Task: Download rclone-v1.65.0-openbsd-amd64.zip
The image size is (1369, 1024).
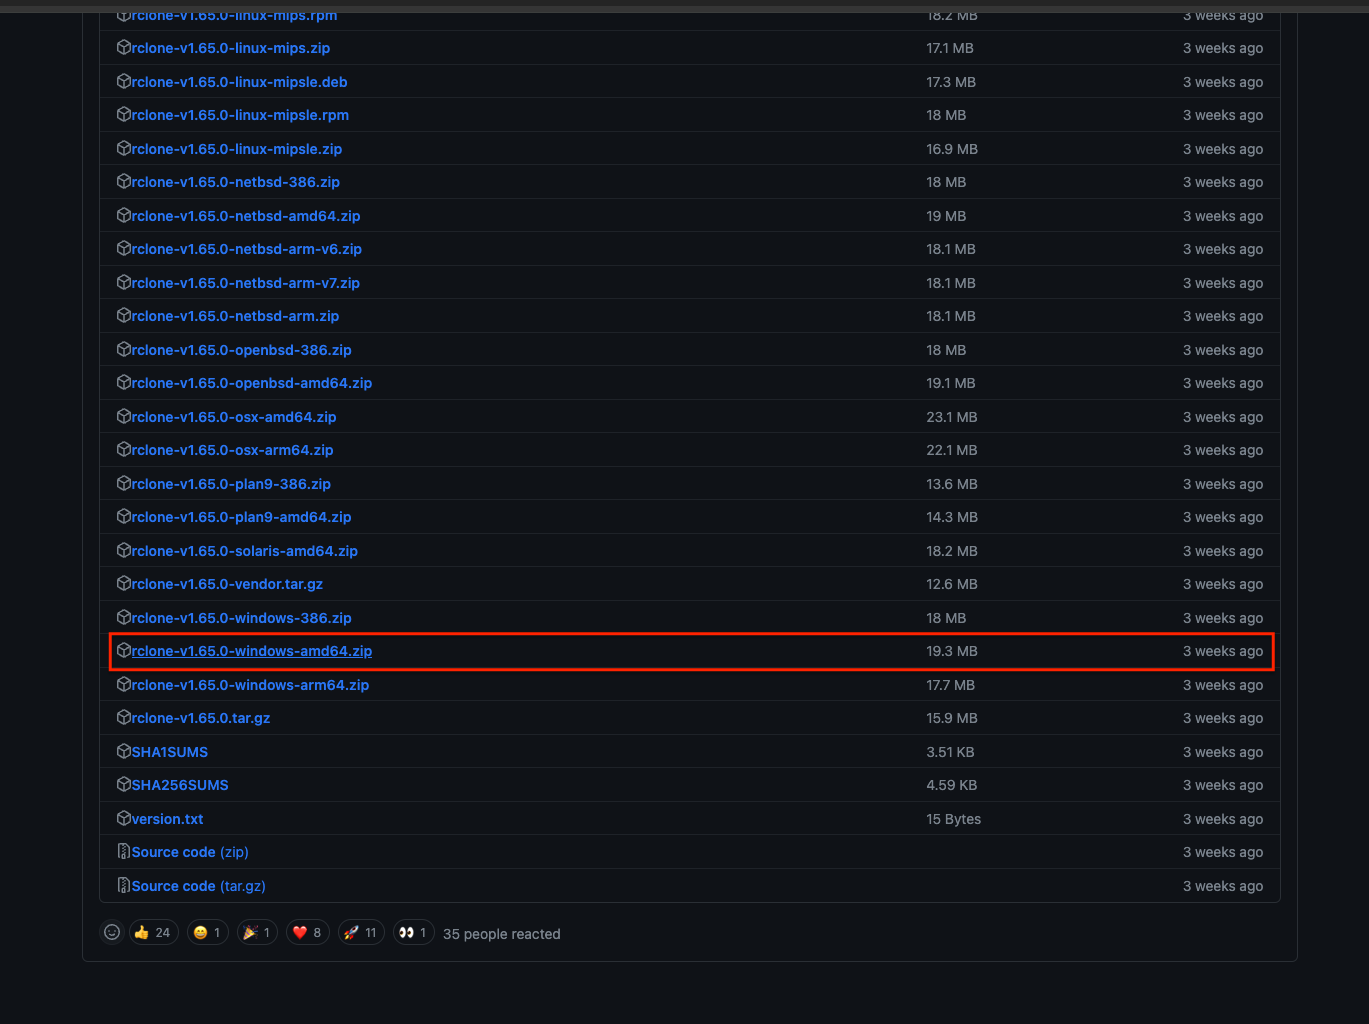Action: pyautogui.click(x=251, y=383)
